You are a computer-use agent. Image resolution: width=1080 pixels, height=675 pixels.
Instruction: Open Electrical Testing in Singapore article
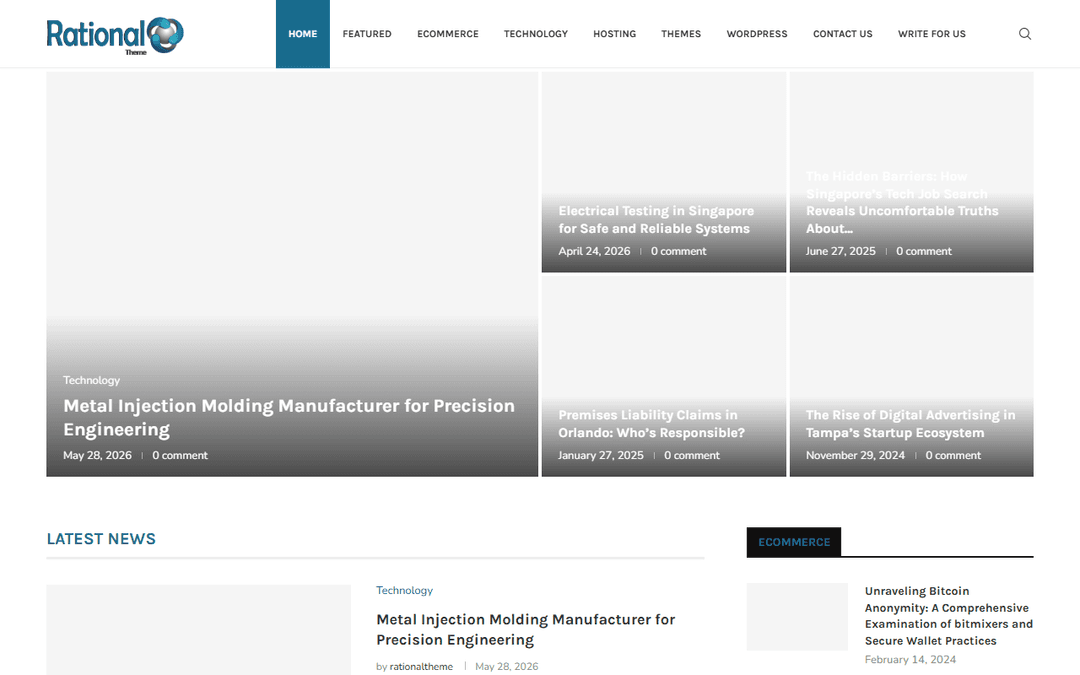click(x=656, y=220)
